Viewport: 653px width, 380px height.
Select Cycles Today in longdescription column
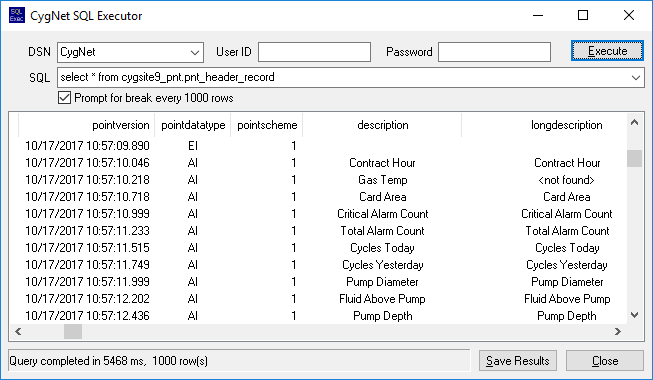pyautogui.click(x=567, y=248)
